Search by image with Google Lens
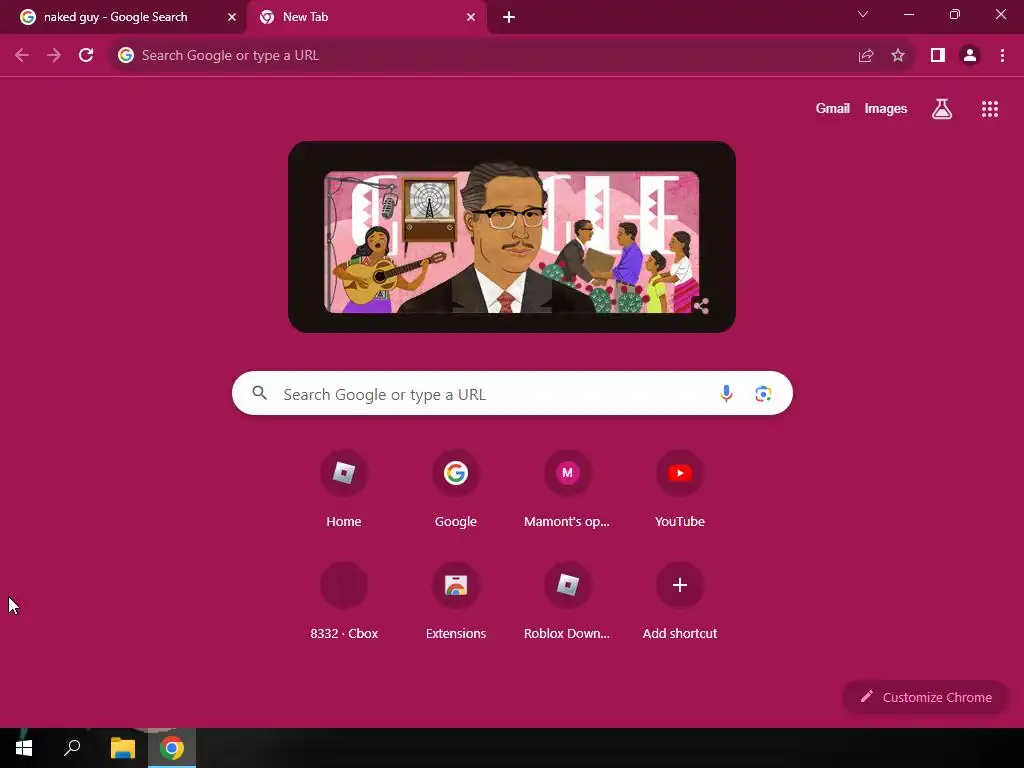This screenshot has height=768, width=1024. tap(763, 394)
